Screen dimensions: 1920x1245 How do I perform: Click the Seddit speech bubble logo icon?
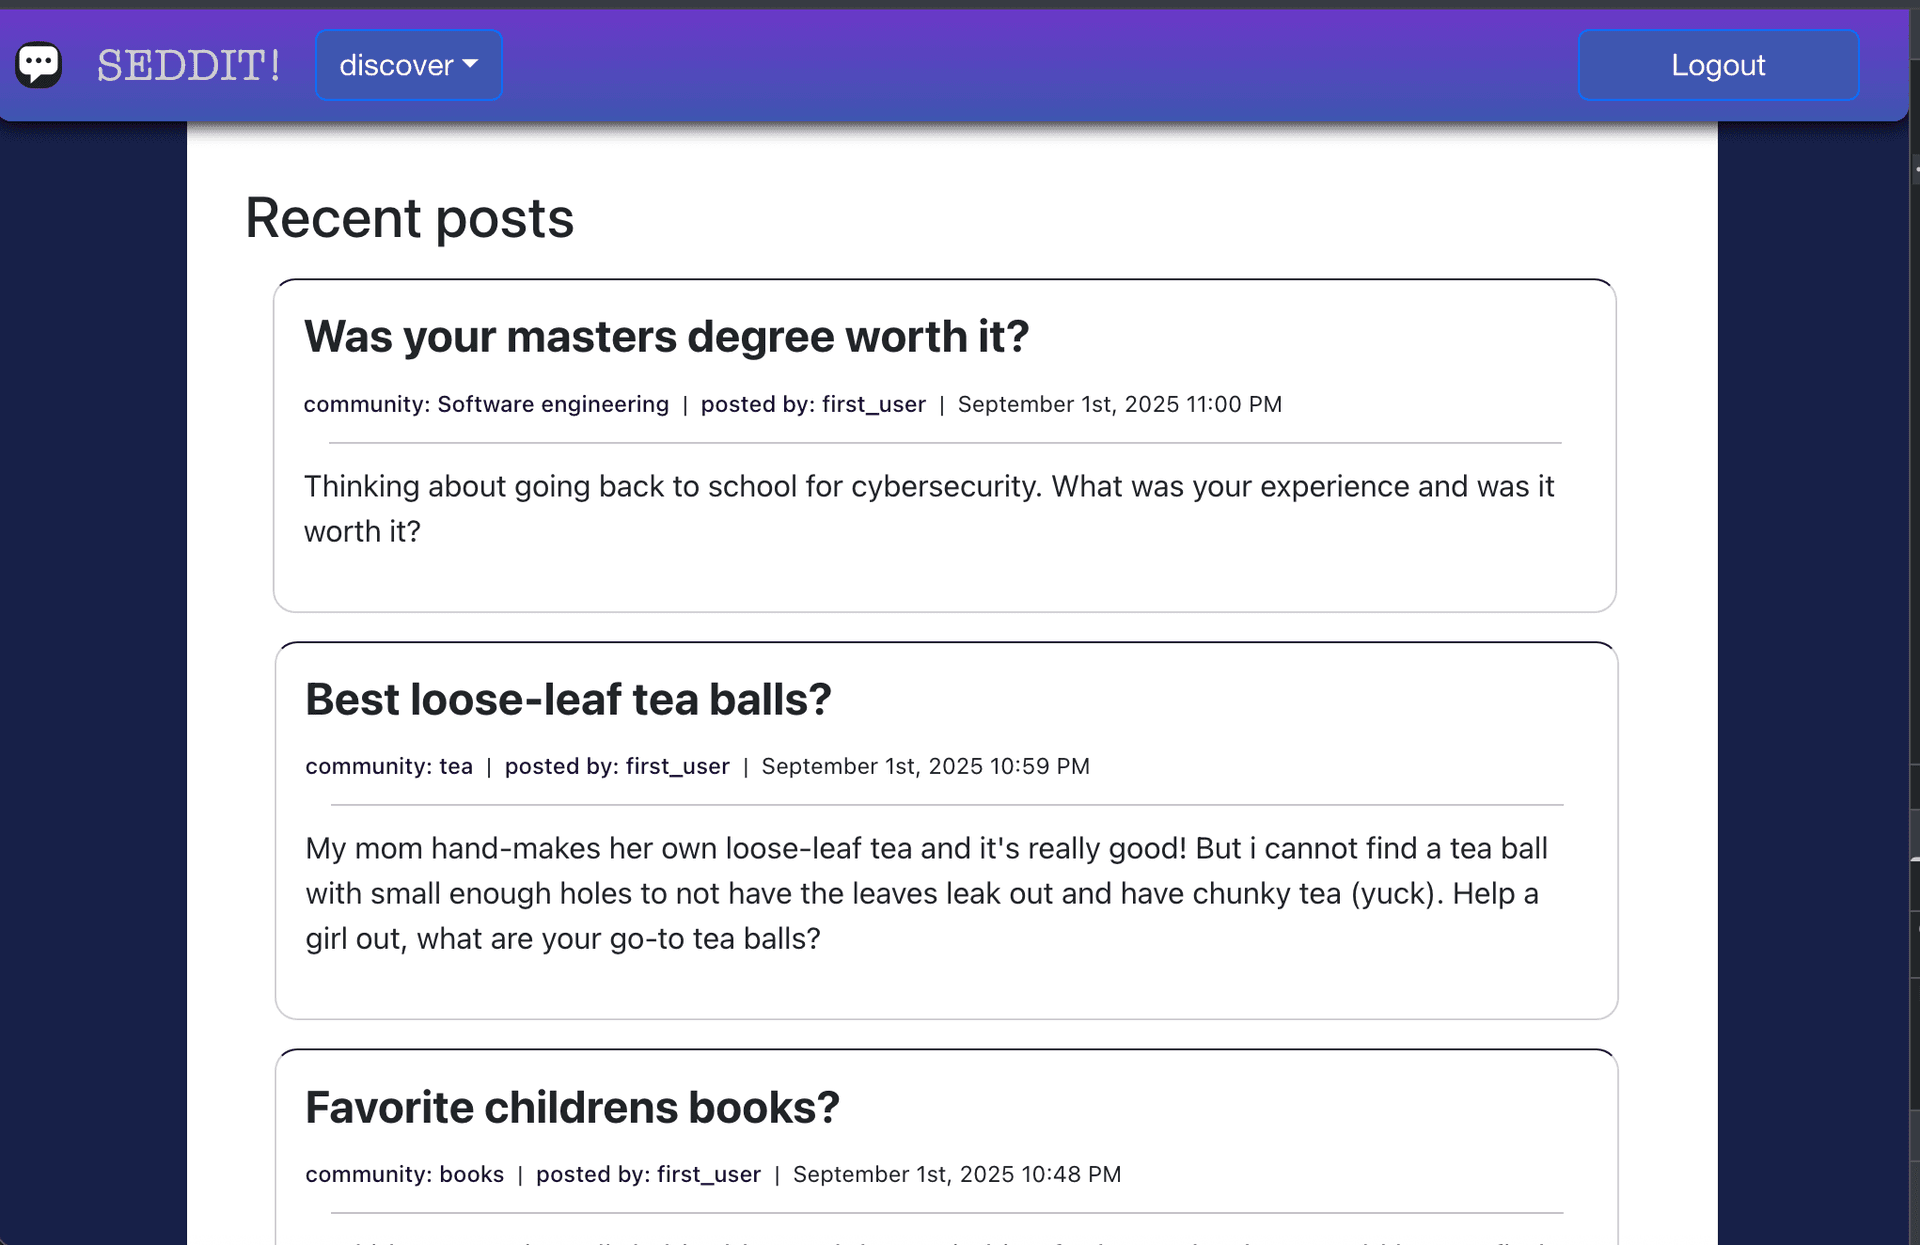(39, 65)
